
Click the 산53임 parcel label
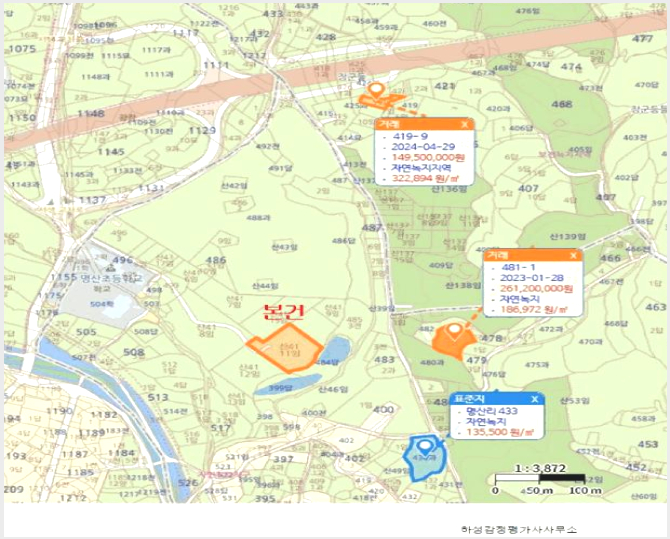click(x=575, y=401)
